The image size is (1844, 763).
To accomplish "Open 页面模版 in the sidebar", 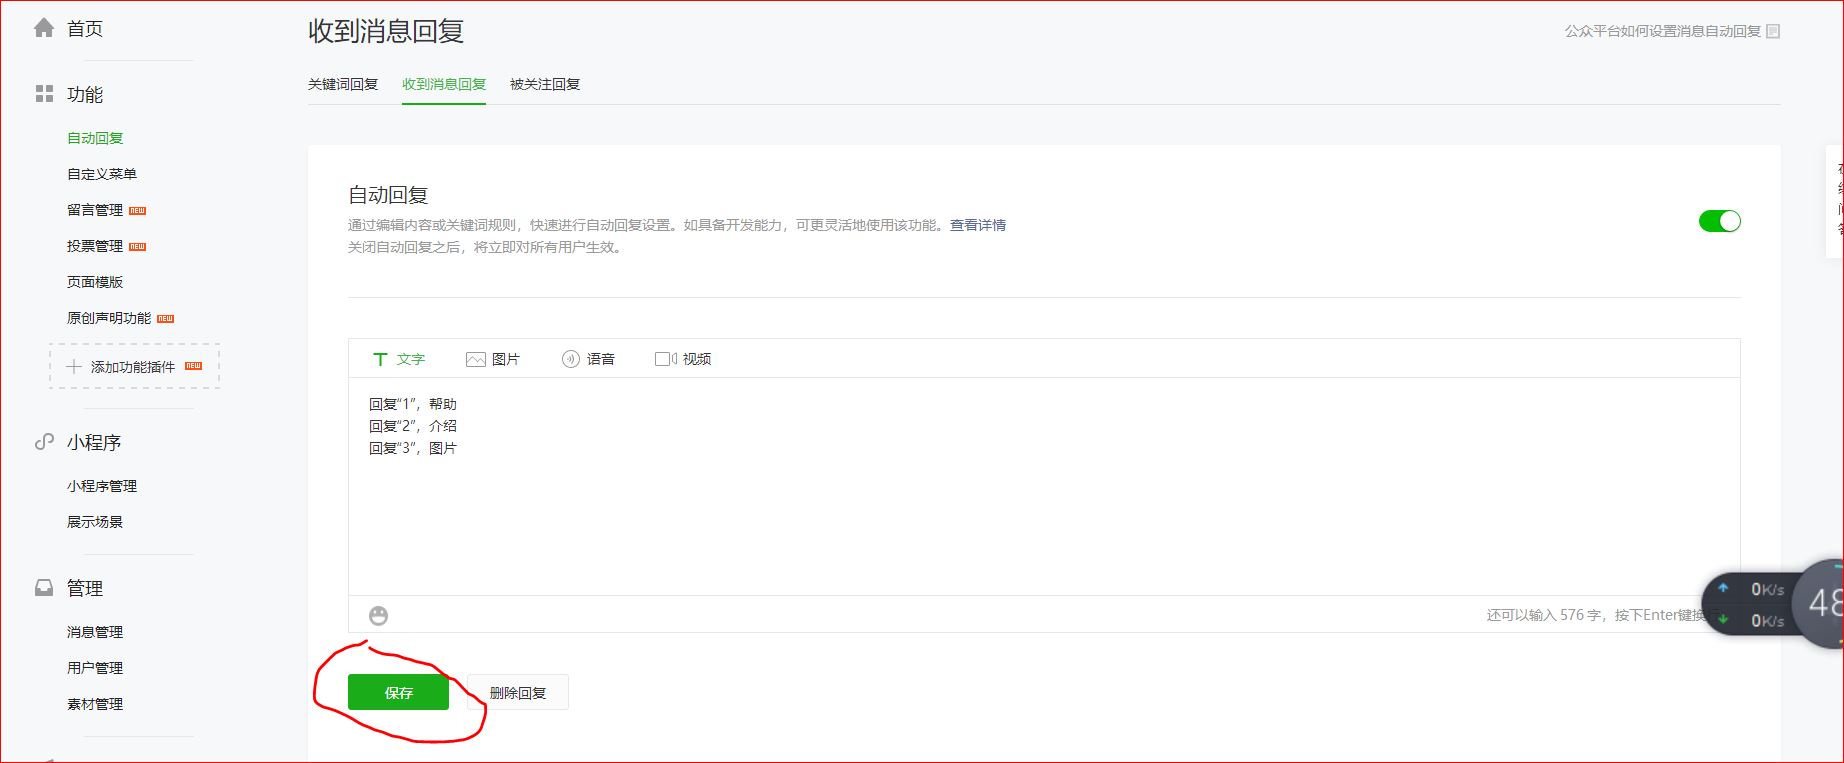I will 95,282.
